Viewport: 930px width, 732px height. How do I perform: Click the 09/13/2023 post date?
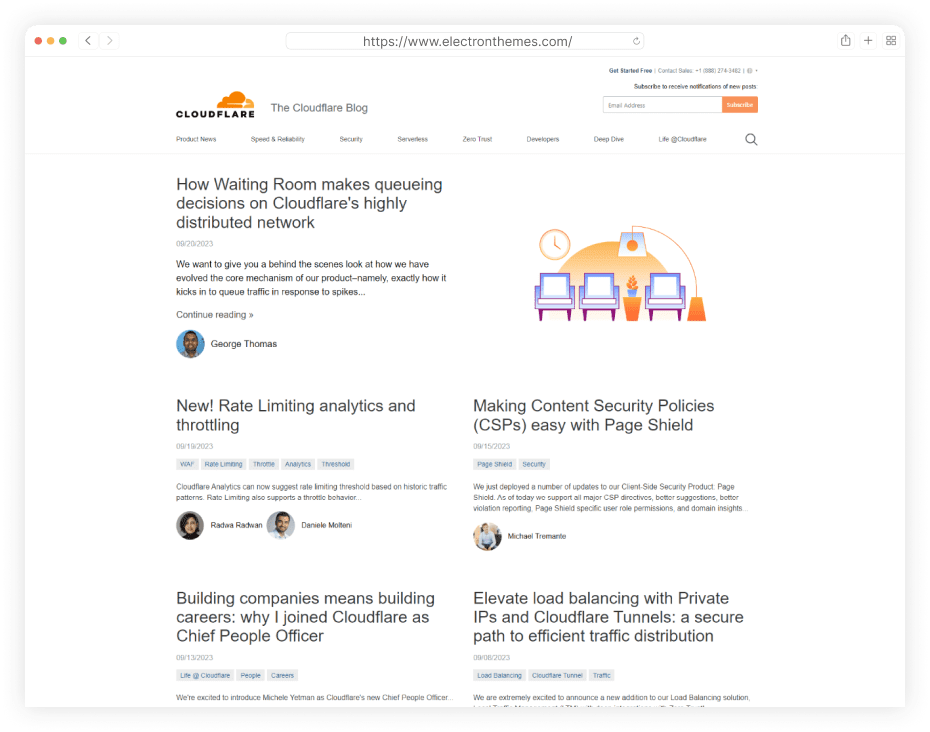(195, 658)
